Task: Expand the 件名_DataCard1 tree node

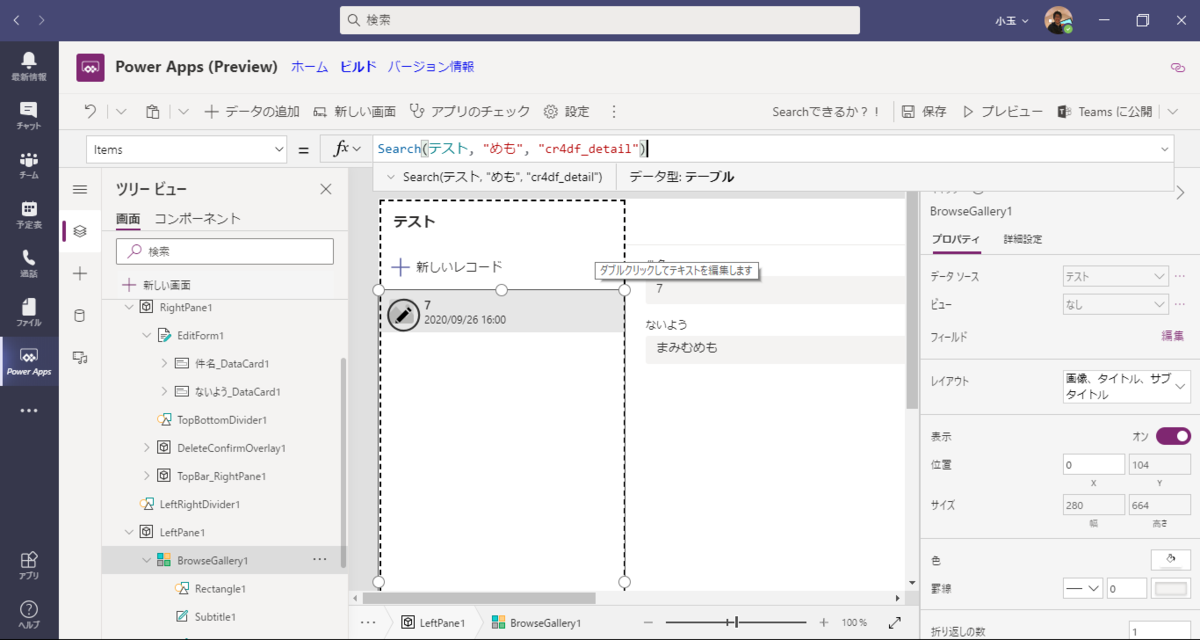Action: 164,363
